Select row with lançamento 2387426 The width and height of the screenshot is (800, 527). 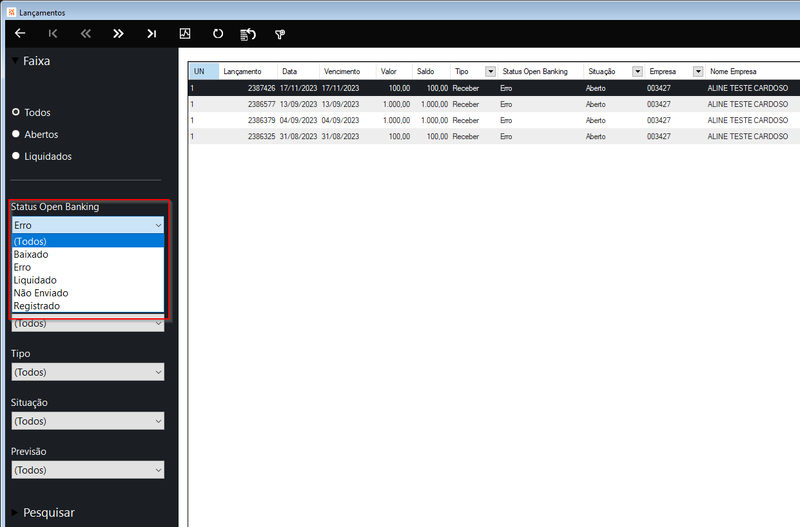[494, 88]
